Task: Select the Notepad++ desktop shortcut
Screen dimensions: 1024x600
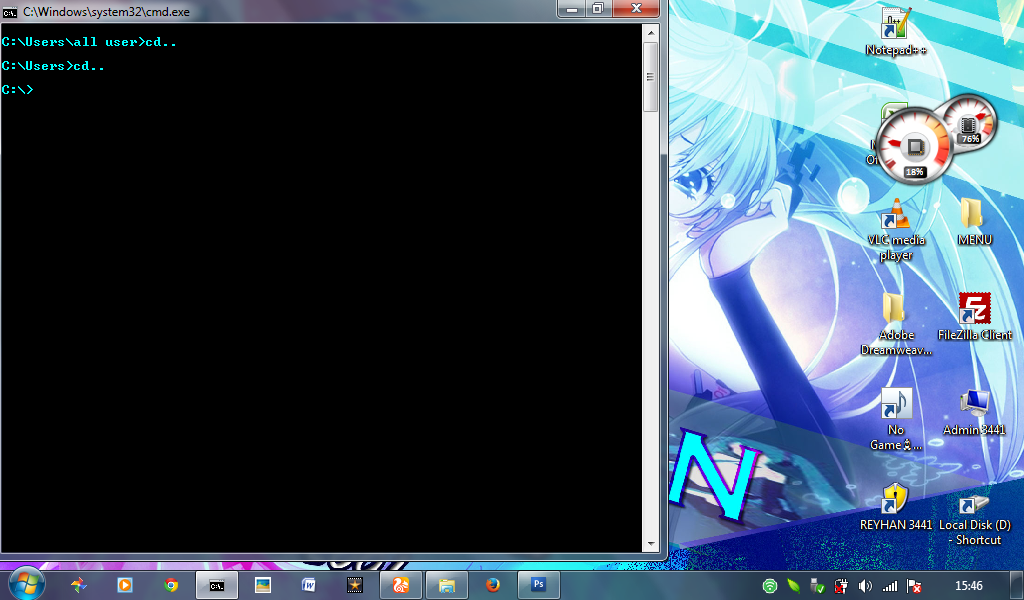Action: point(895,31)
